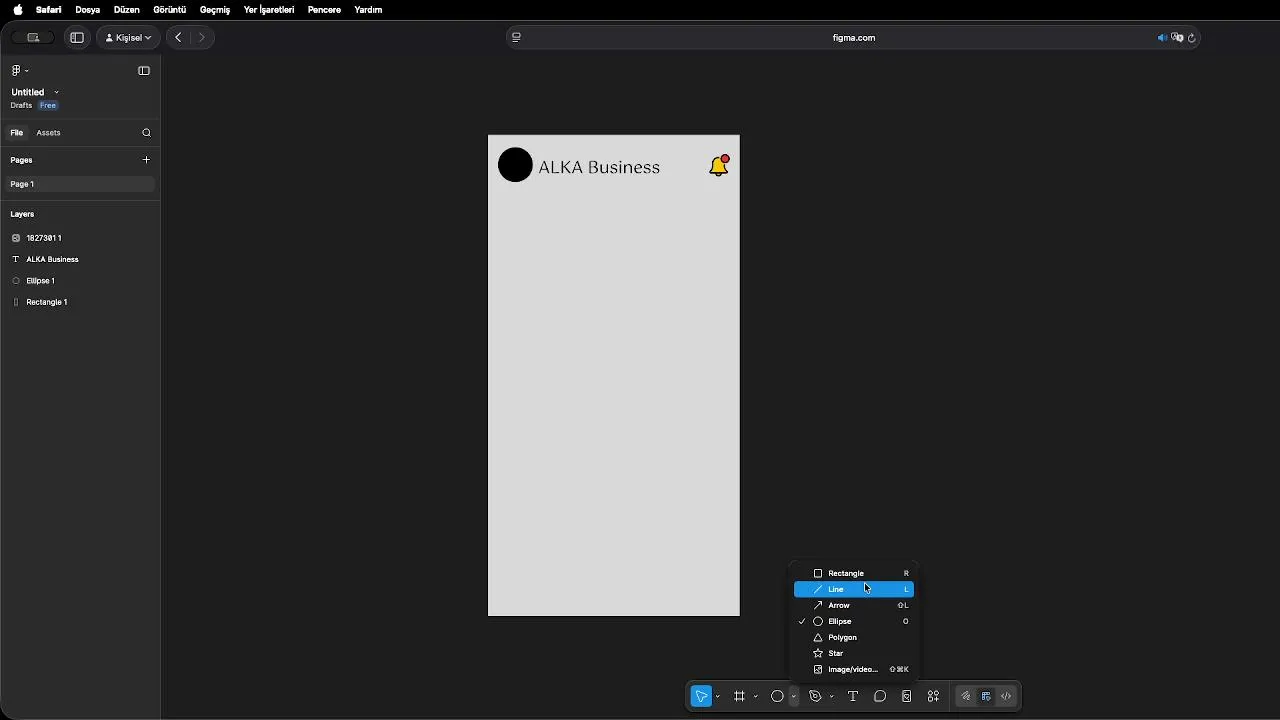The width and height of the screenshot is (1280, 720).
Task: Open the Yer İşaretleri menu
Action: 269,9
